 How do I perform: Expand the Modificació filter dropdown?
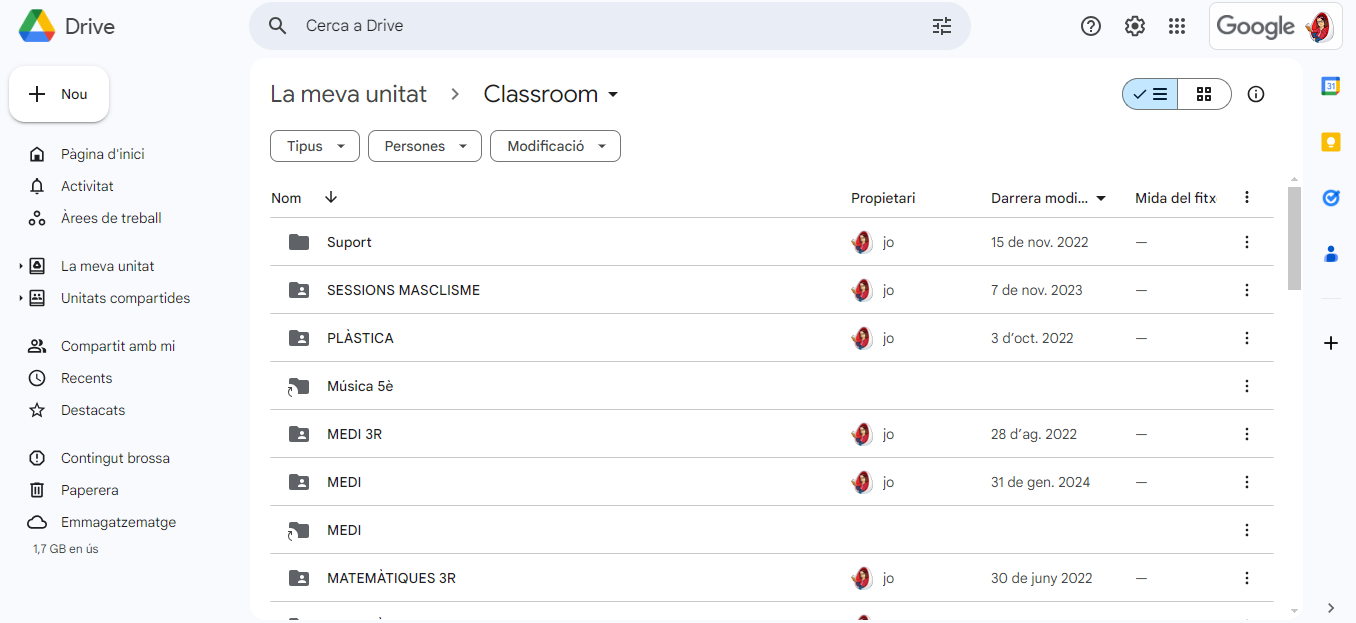tap(555, 146)
